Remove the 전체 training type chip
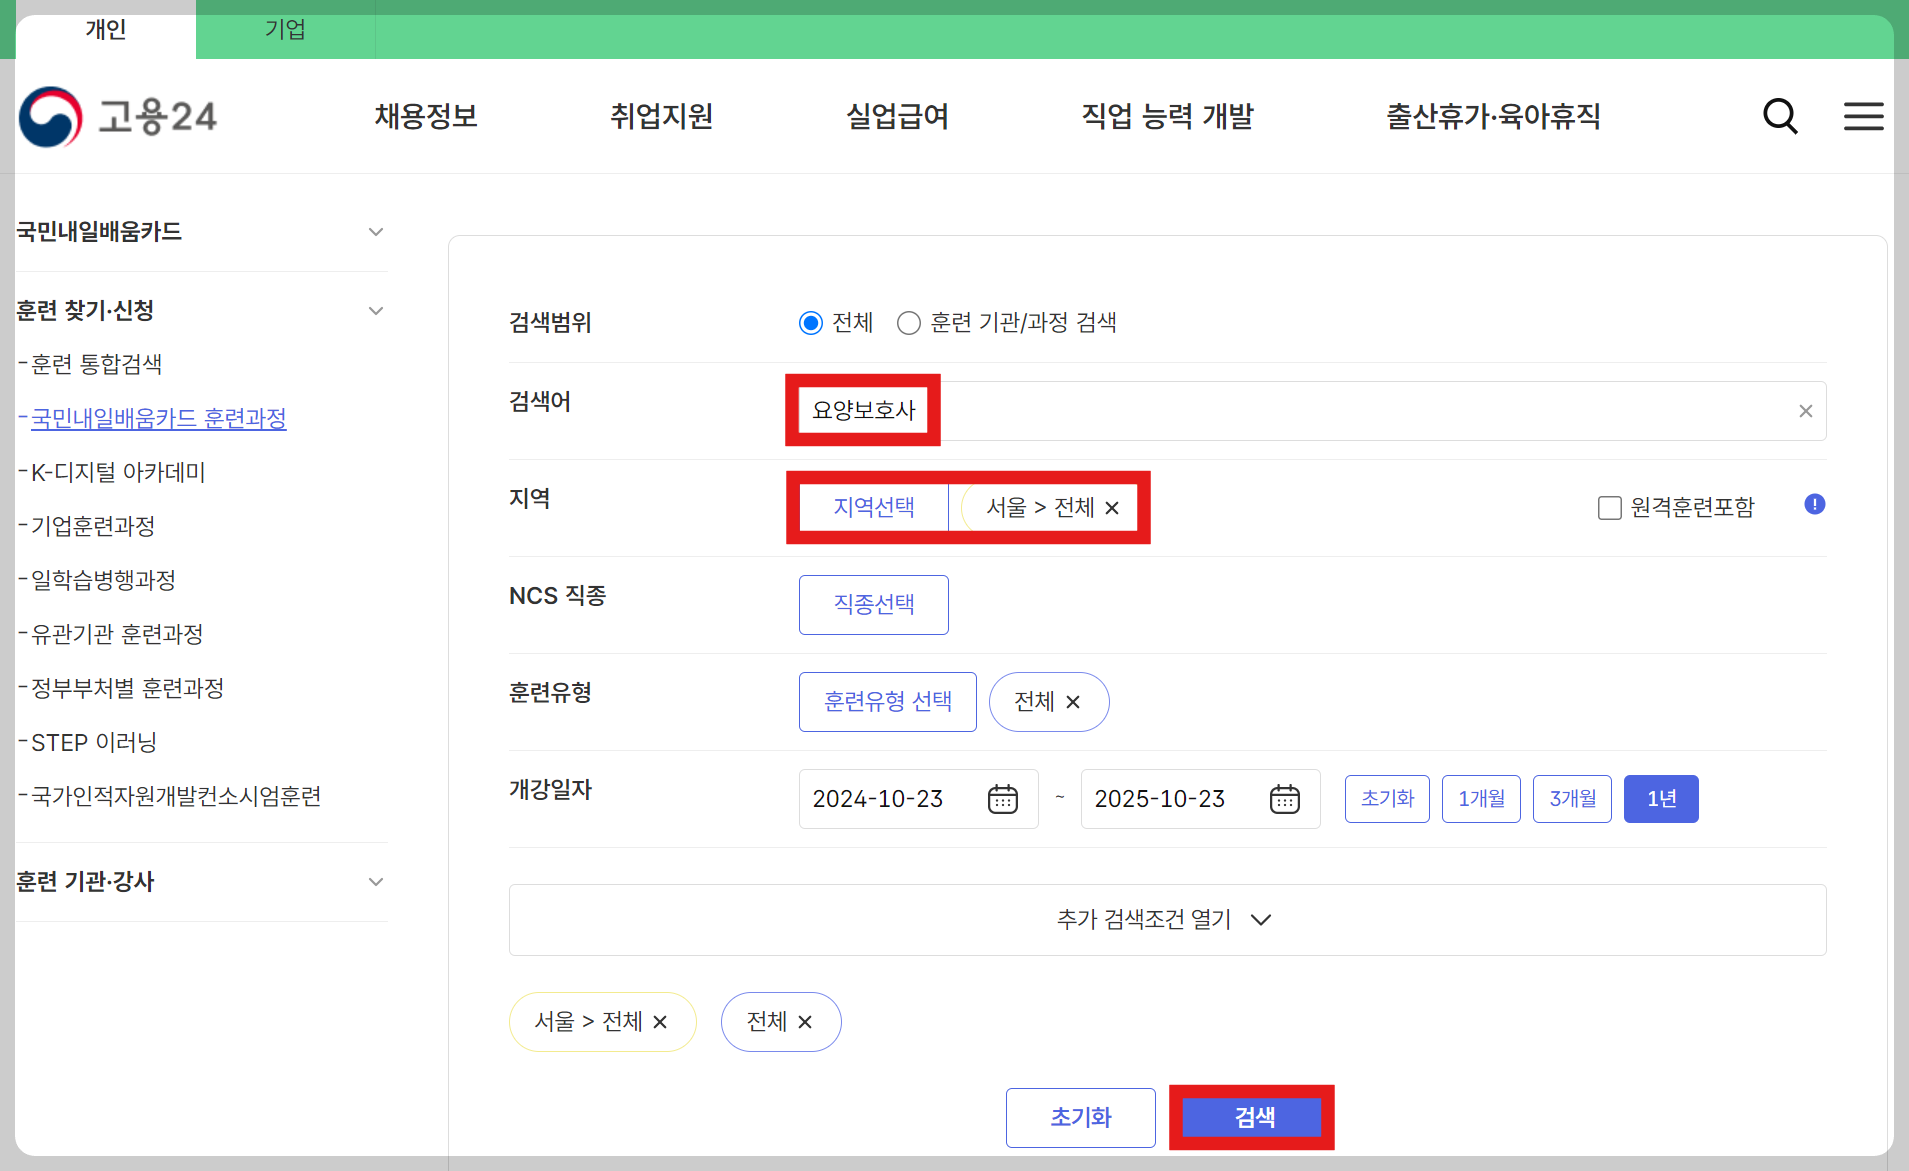The height and width of the screenshot is (1171, 1909). click(1075, 701)
